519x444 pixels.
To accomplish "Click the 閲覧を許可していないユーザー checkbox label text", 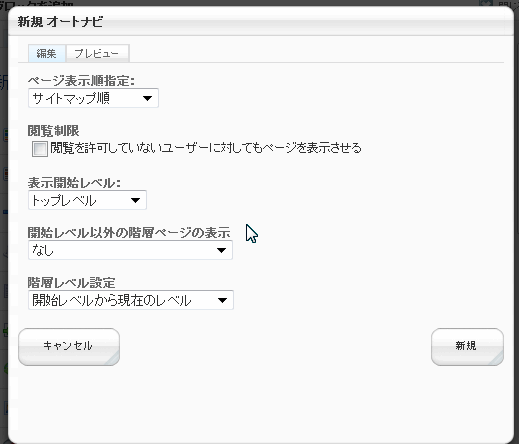I will pyautogui.click(x=206, y=148).
